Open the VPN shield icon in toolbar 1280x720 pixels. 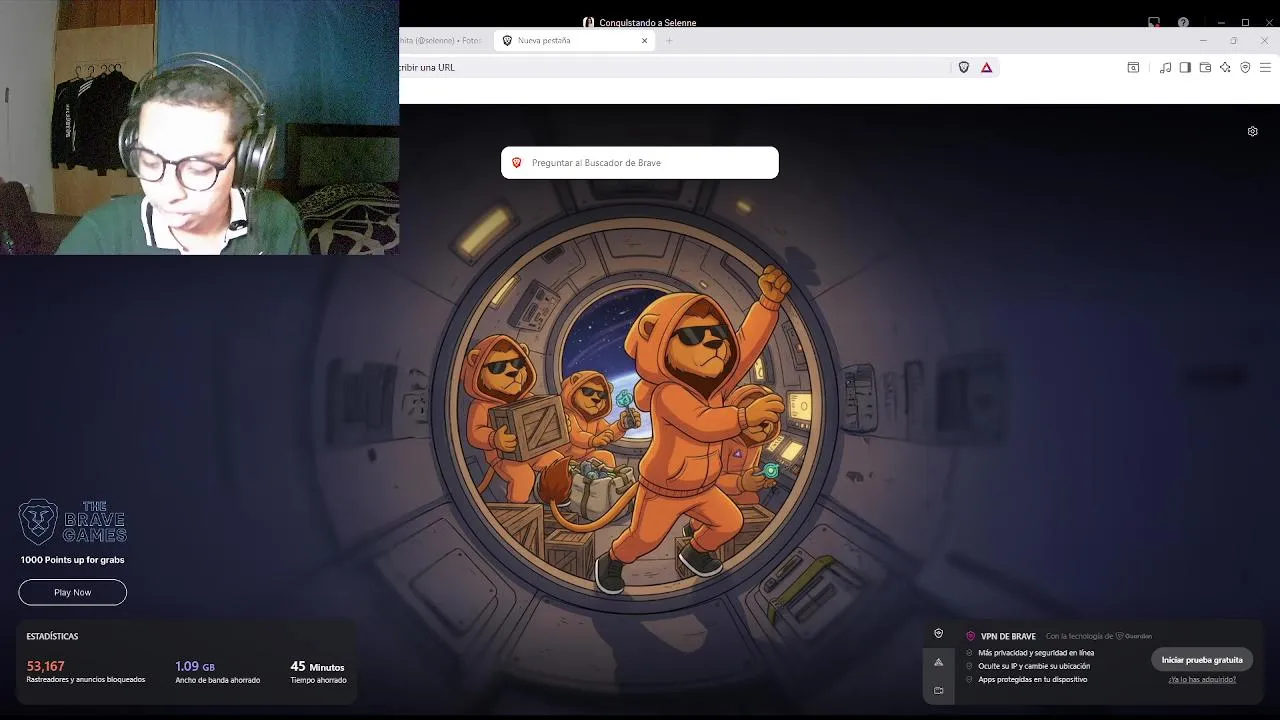[1245, 67]
